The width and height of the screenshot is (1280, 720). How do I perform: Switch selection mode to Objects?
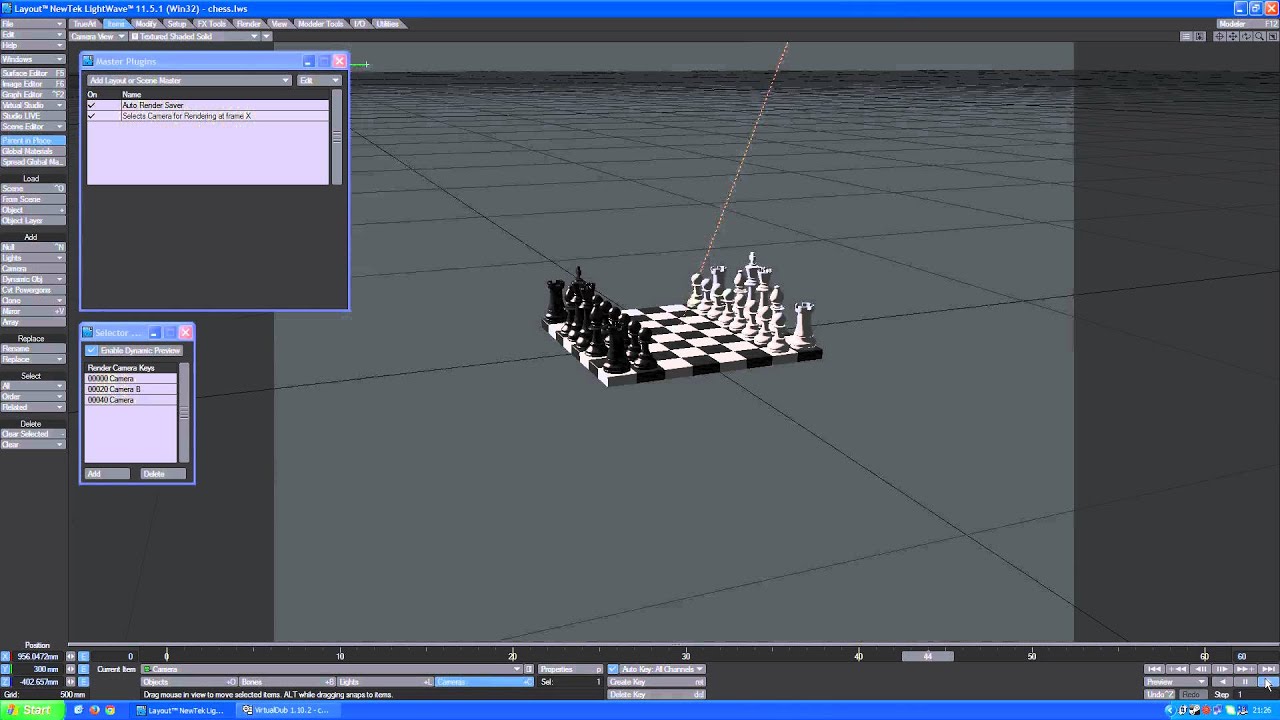[189, 682]
